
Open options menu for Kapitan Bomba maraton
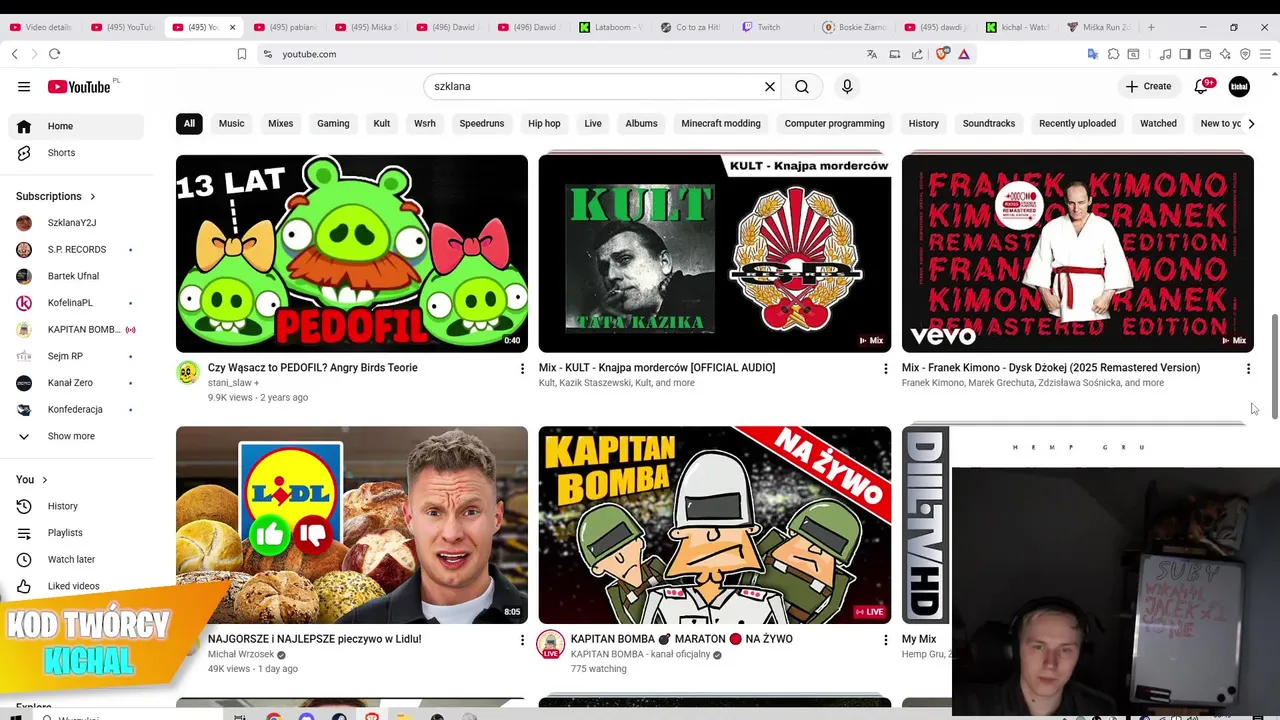pyautogui.click(x=885, y=640)
